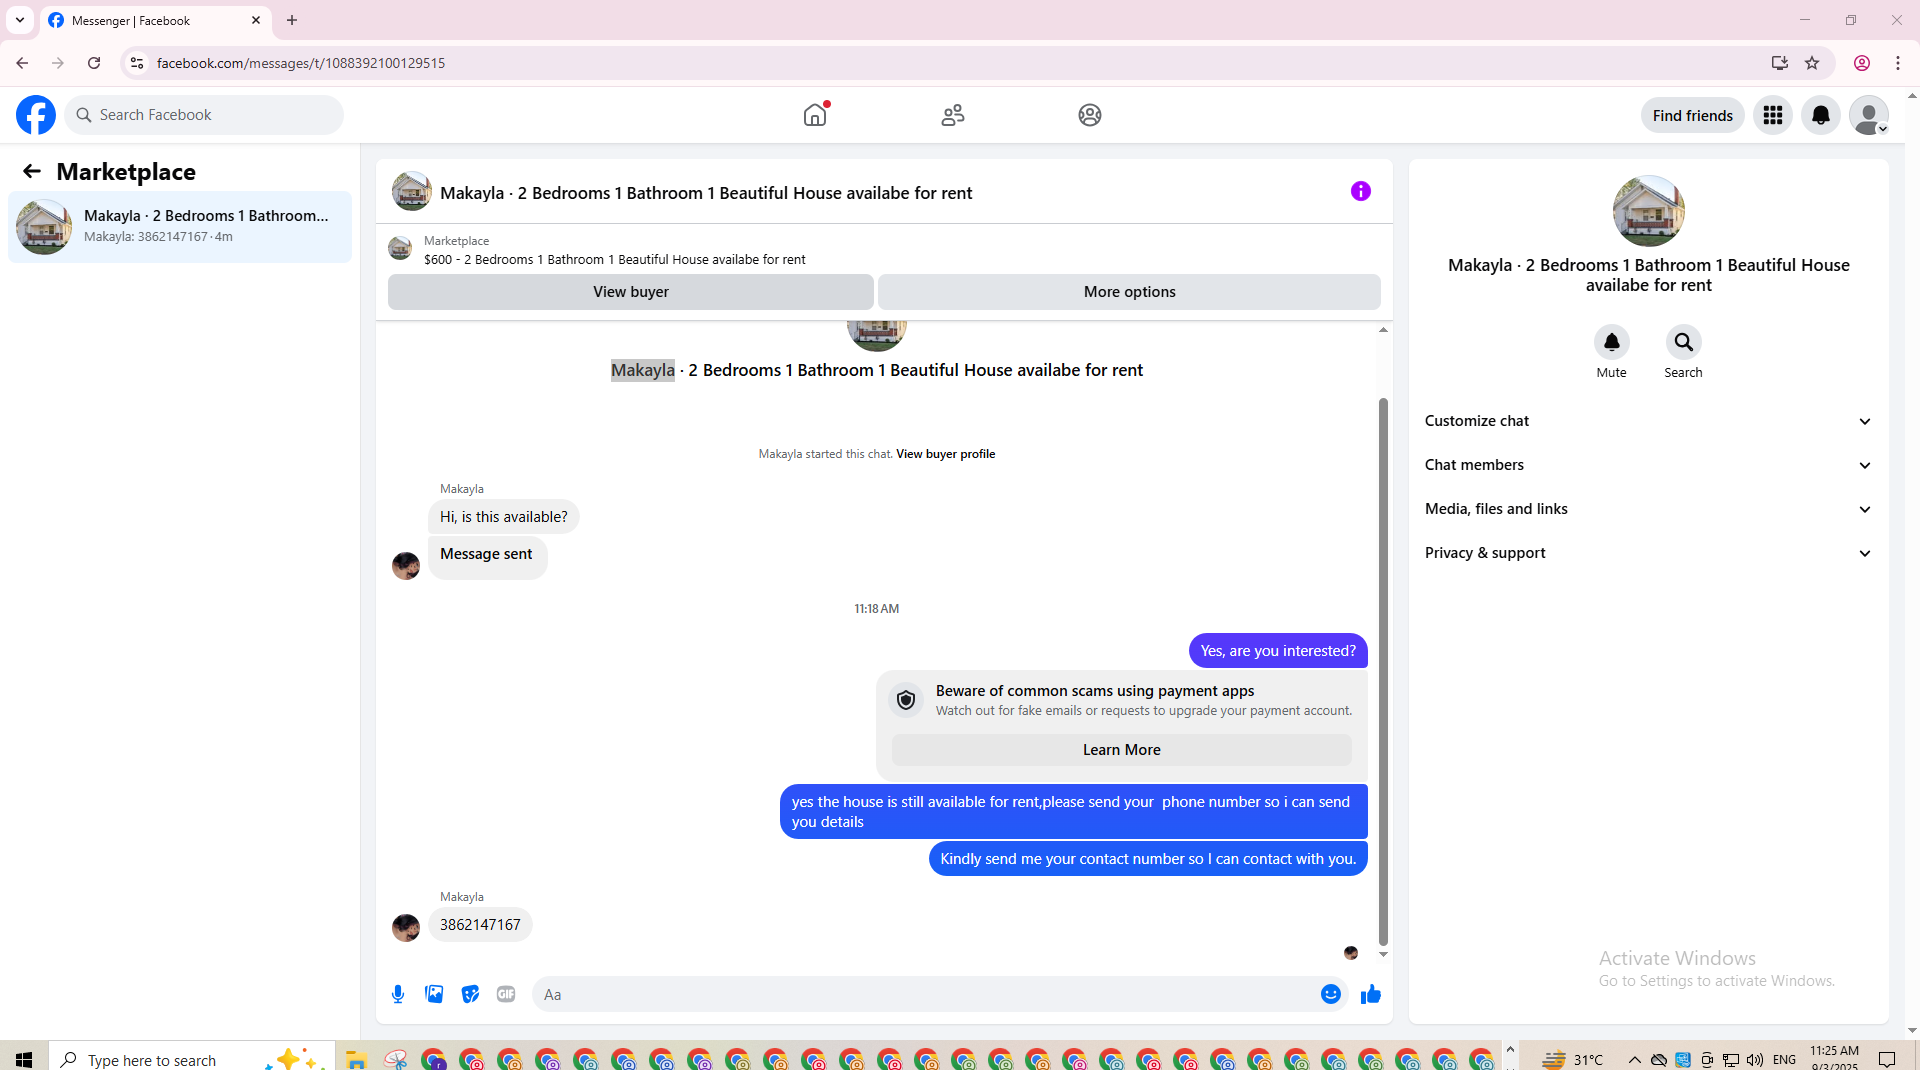Click Makayla's avatar beside phone number message
This screenshot has height=1070, width=1920.
pos(406,928)
